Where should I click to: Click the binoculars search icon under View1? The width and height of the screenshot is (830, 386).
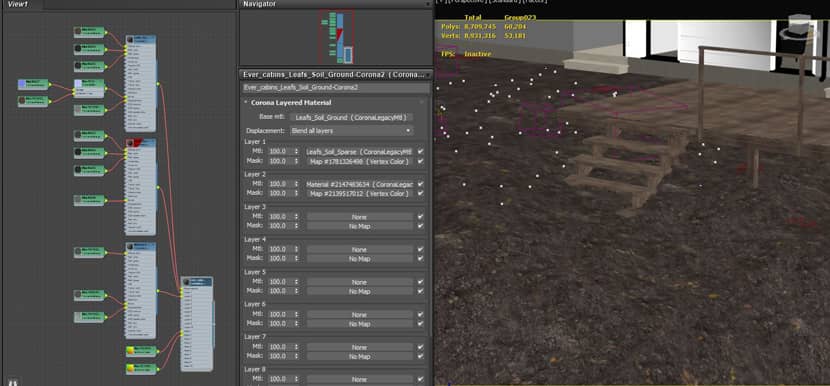click(12, 381)
